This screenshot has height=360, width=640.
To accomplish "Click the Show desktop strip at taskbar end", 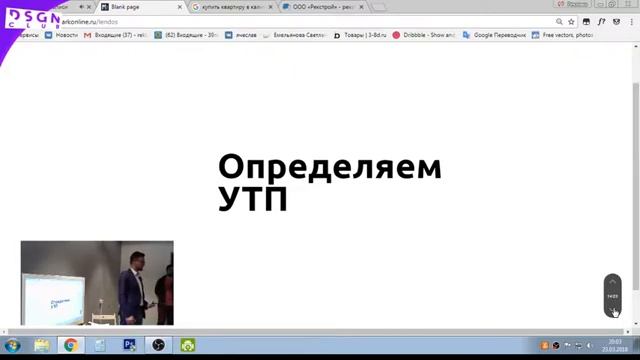I will coord(637,345).
